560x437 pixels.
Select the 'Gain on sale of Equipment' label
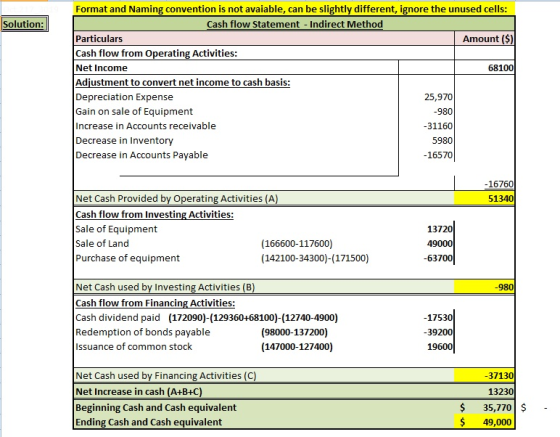coord(134,111)
